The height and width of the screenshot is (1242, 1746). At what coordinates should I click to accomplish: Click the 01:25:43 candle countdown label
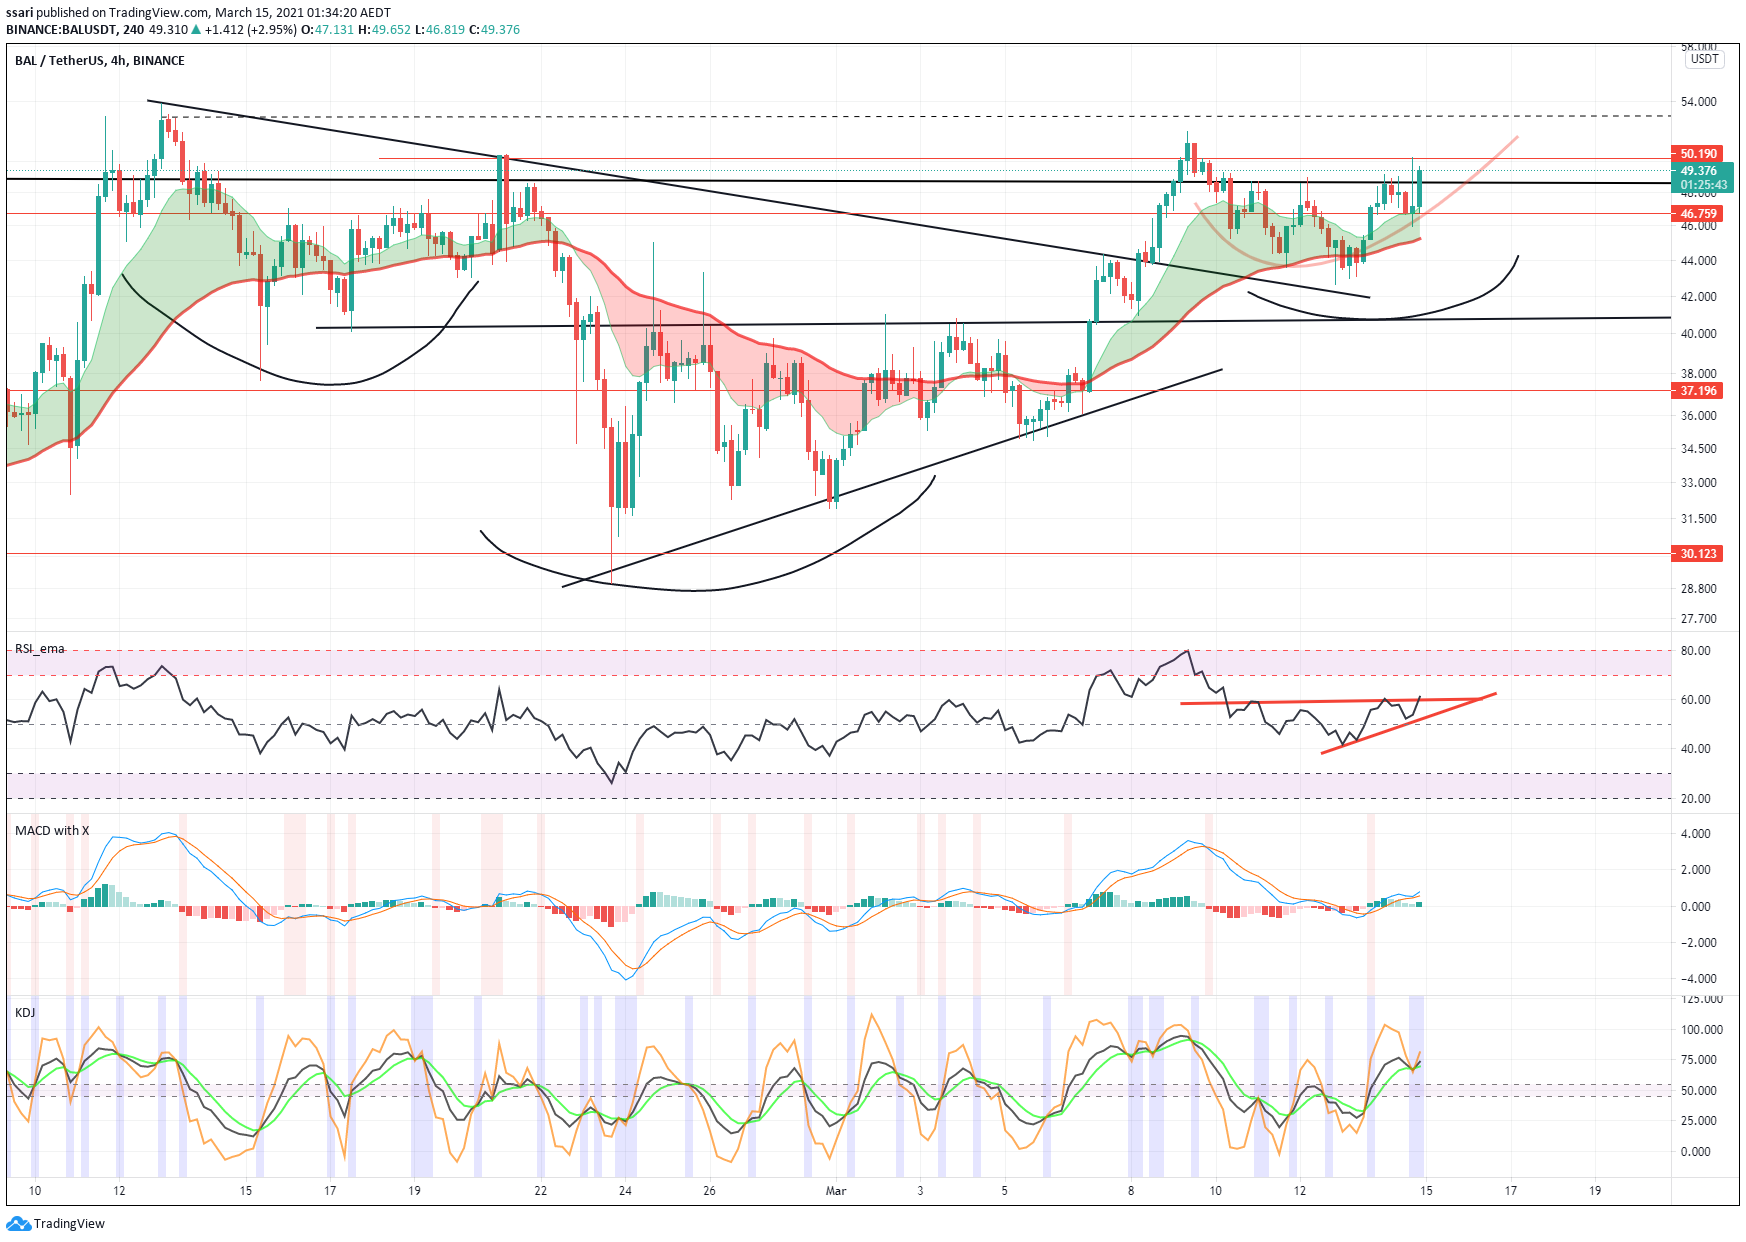(1704, 185)
